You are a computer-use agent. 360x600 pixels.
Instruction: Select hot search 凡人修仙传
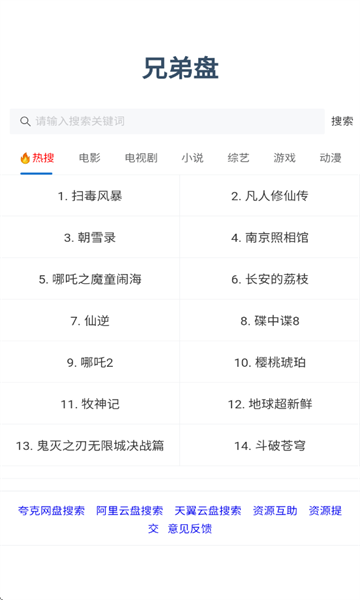point(270,196)
